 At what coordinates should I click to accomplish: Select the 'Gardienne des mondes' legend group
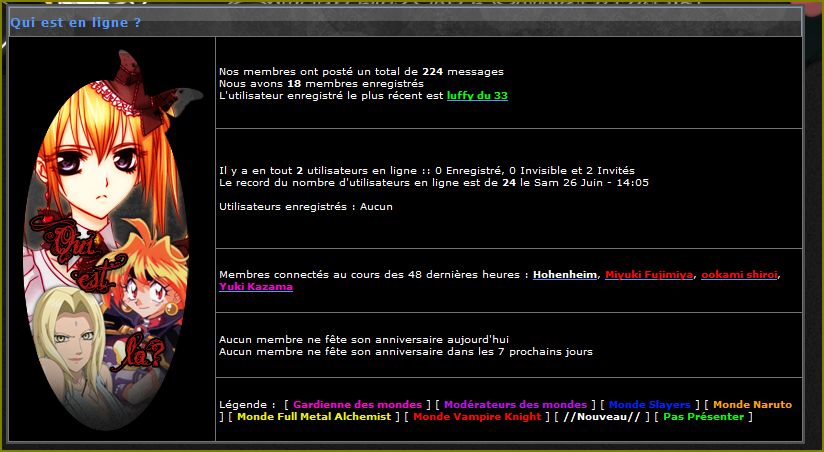[357, 405]
